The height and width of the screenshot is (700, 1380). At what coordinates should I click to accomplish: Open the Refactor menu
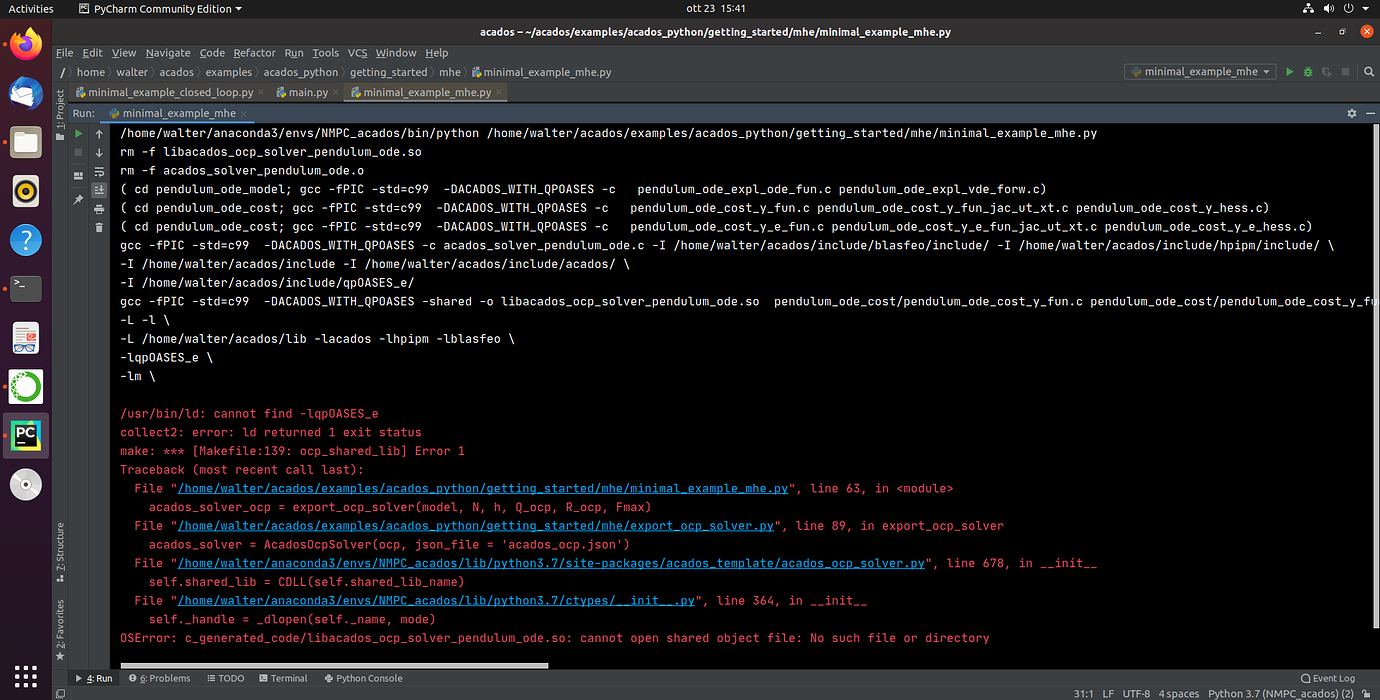[254, 53]
